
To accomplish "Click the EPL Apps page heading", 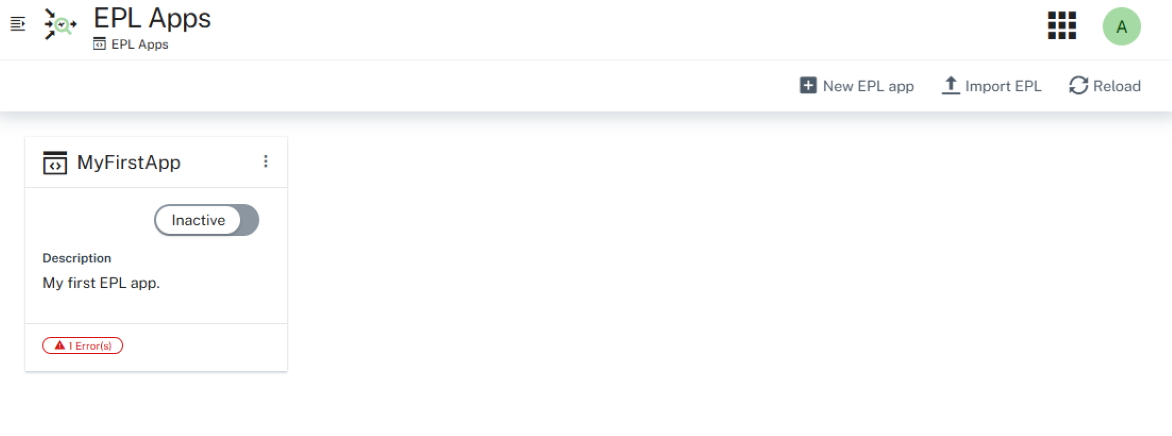I will tap(152, 18).
